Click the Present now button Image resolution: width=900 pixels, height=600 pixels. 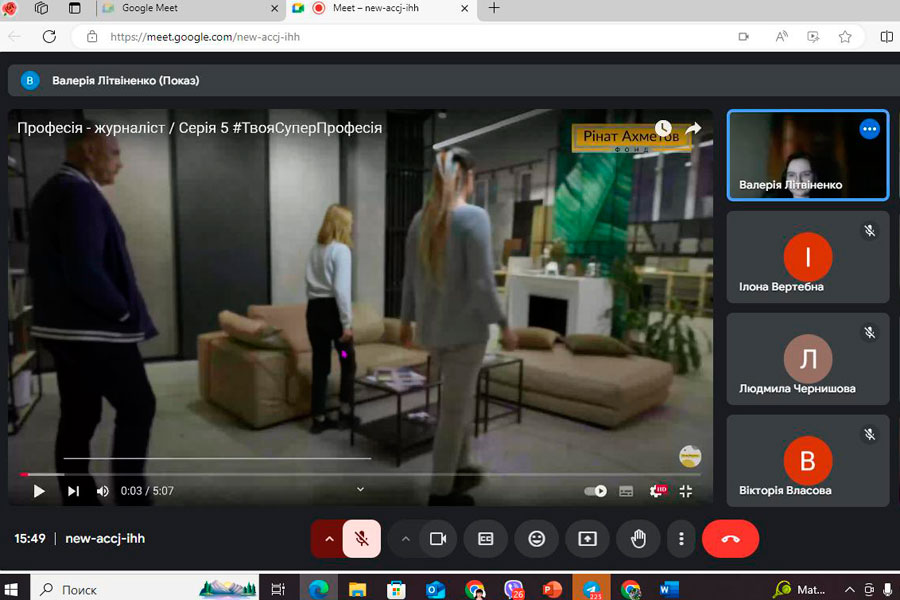pyautogui.click(x=587, y=539)
